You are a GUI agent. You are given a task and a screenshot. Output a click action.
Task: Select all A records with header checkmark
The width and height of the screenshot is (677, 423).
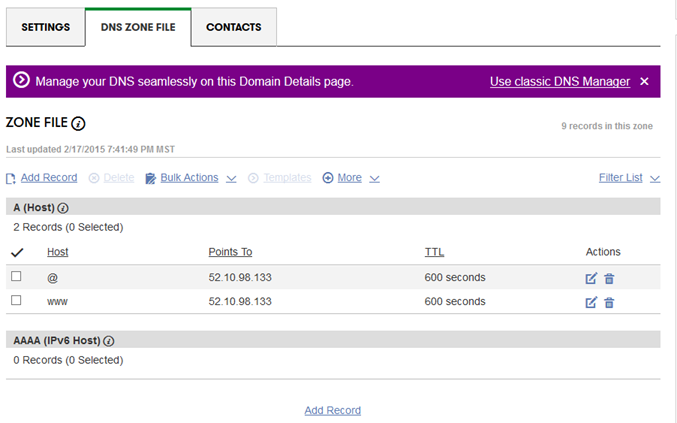coord(17,253)
